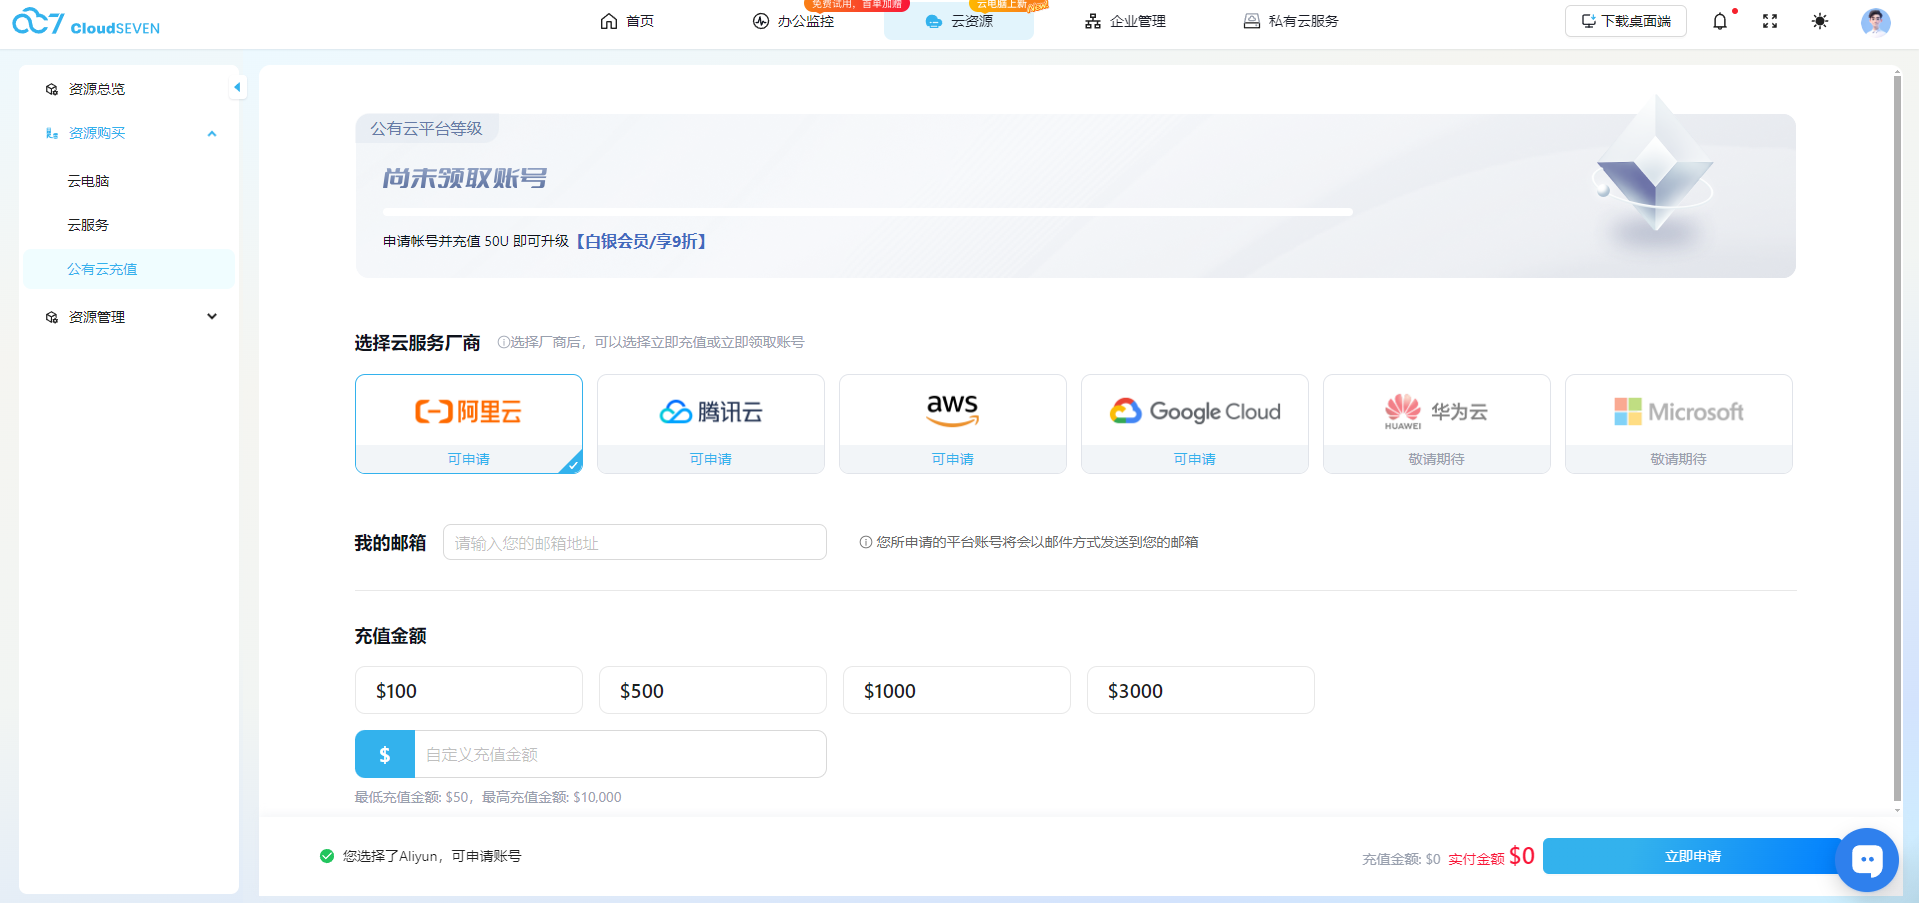This screenshot has height=903, width=1919.
Task: Click the 资源总览 sidebar icon
Action: (x=52, y=89)
